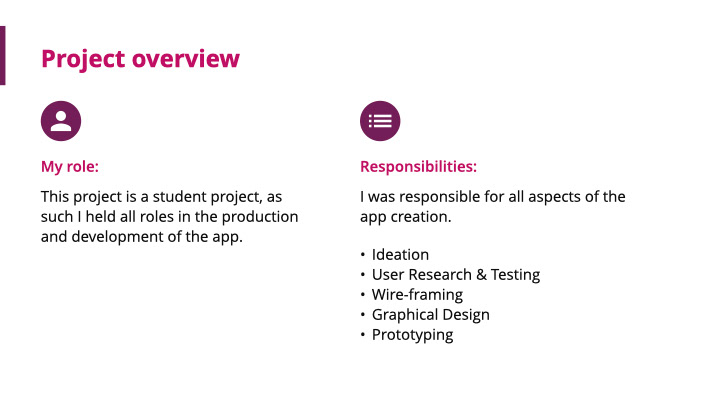
Task: Click the list icon above Responsibilities
Action: pos(380,121)
